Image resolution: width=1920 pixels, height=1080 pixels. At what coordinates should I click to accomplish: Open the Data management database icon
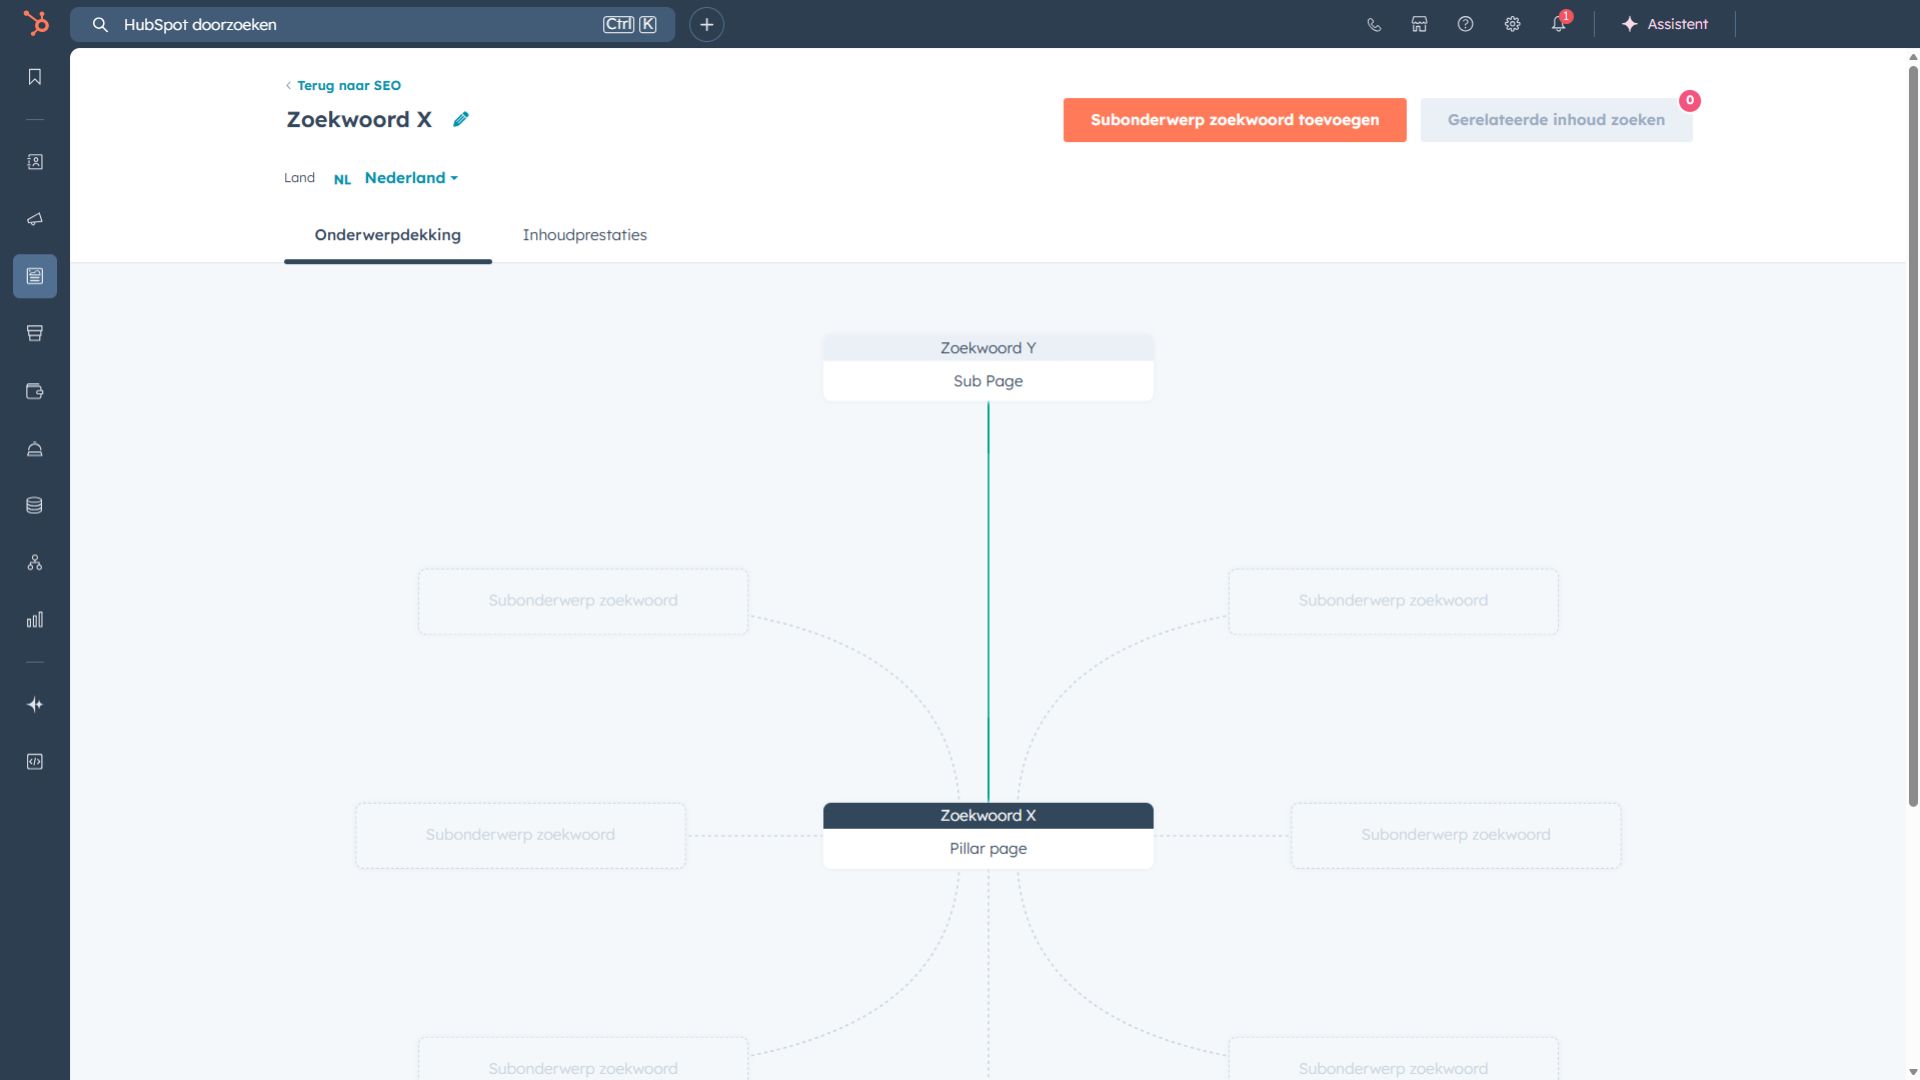[x=35, y=505]
